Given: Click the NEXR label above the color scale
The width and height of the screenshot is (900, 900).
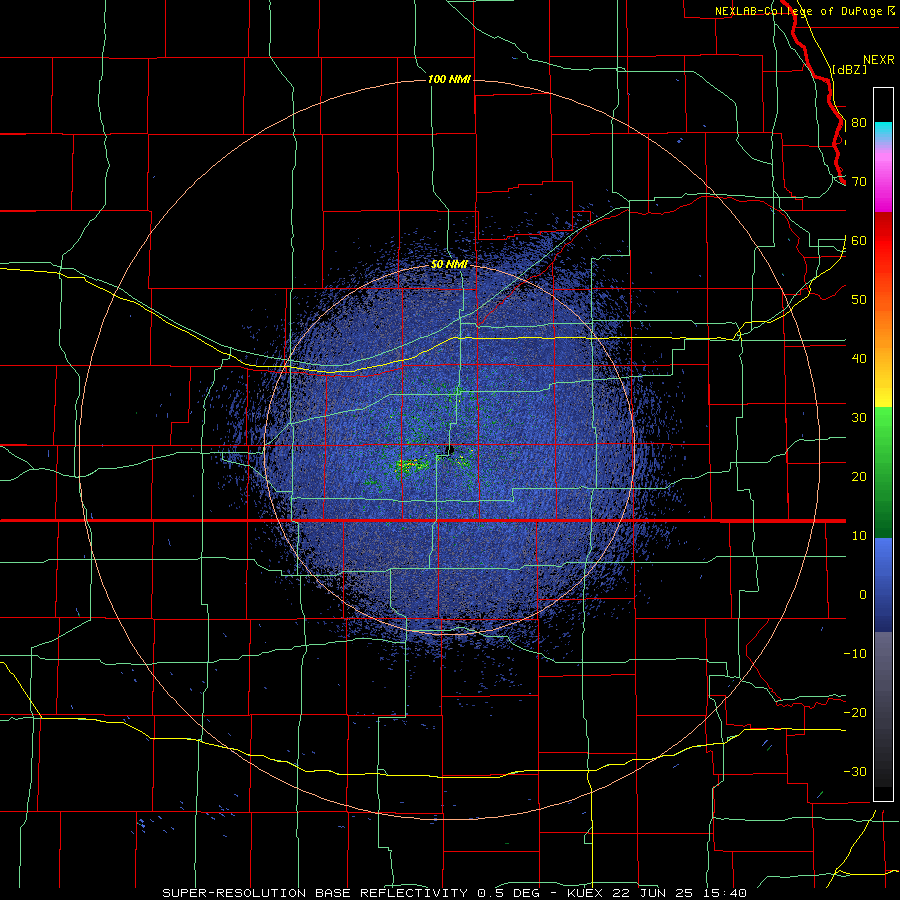Looking at the screenshot, I should coord(879,60).
